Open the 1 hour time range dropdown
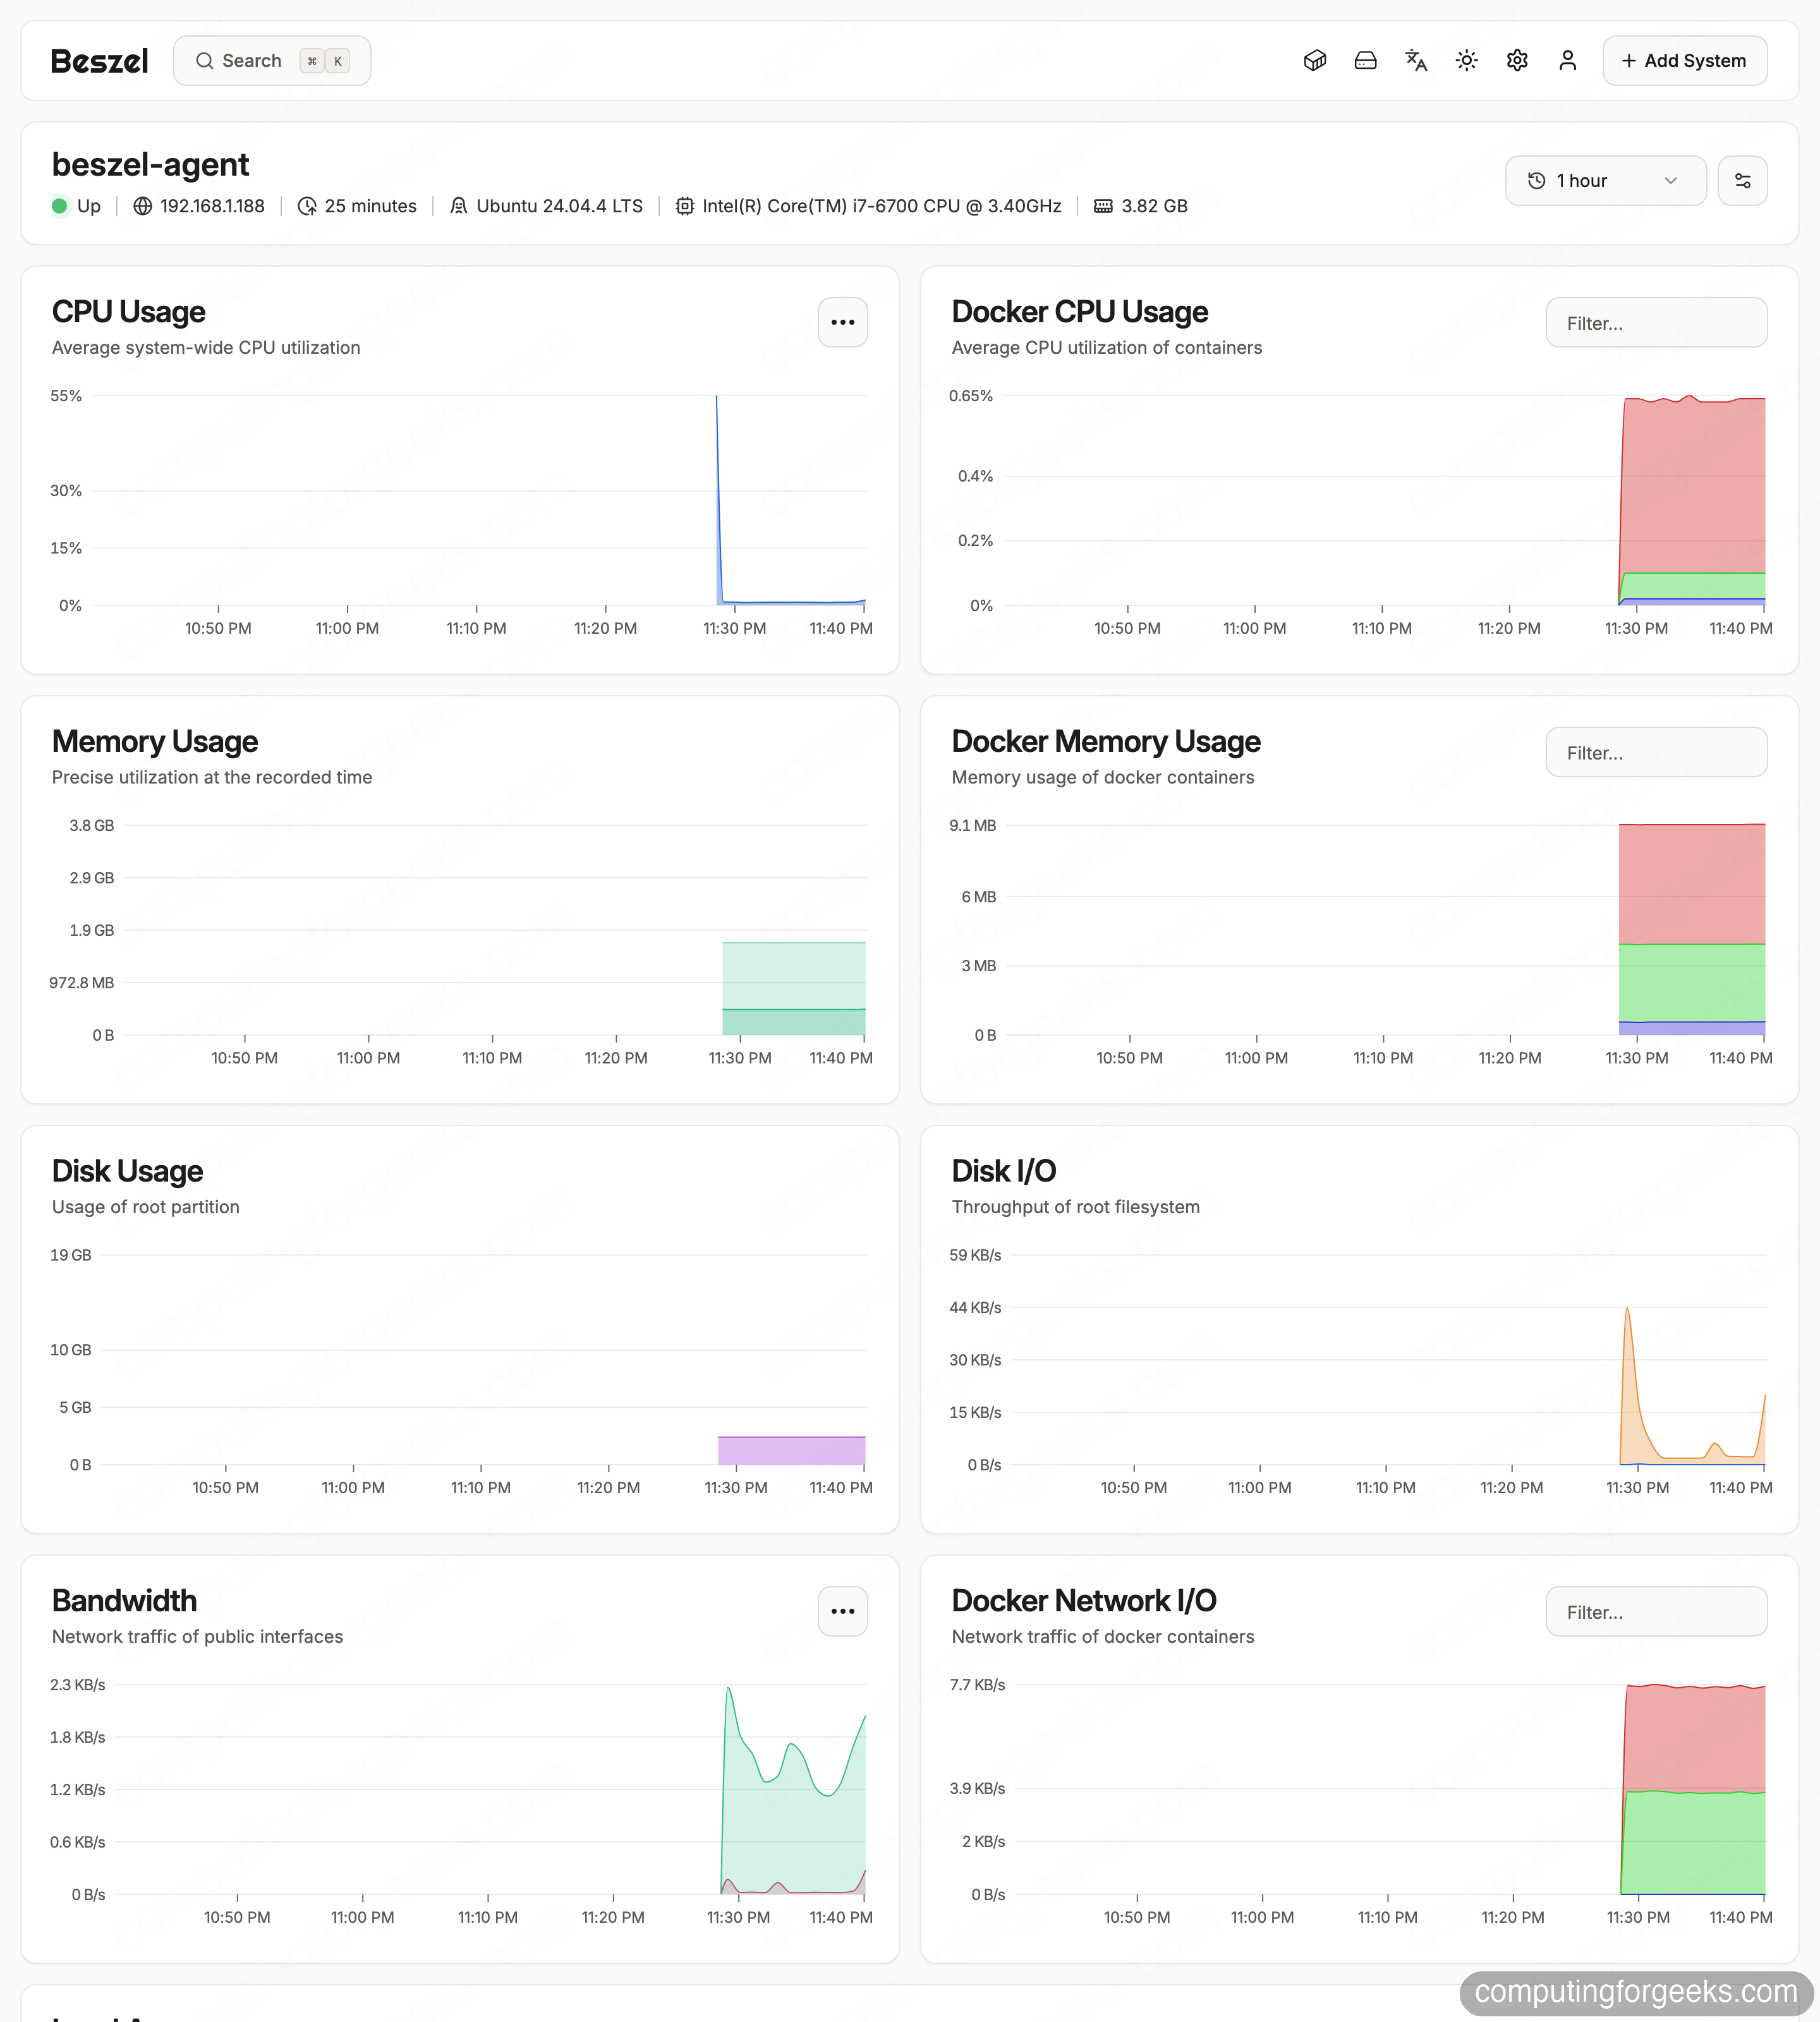1820x2022 pixels. tap(1605, 181)
